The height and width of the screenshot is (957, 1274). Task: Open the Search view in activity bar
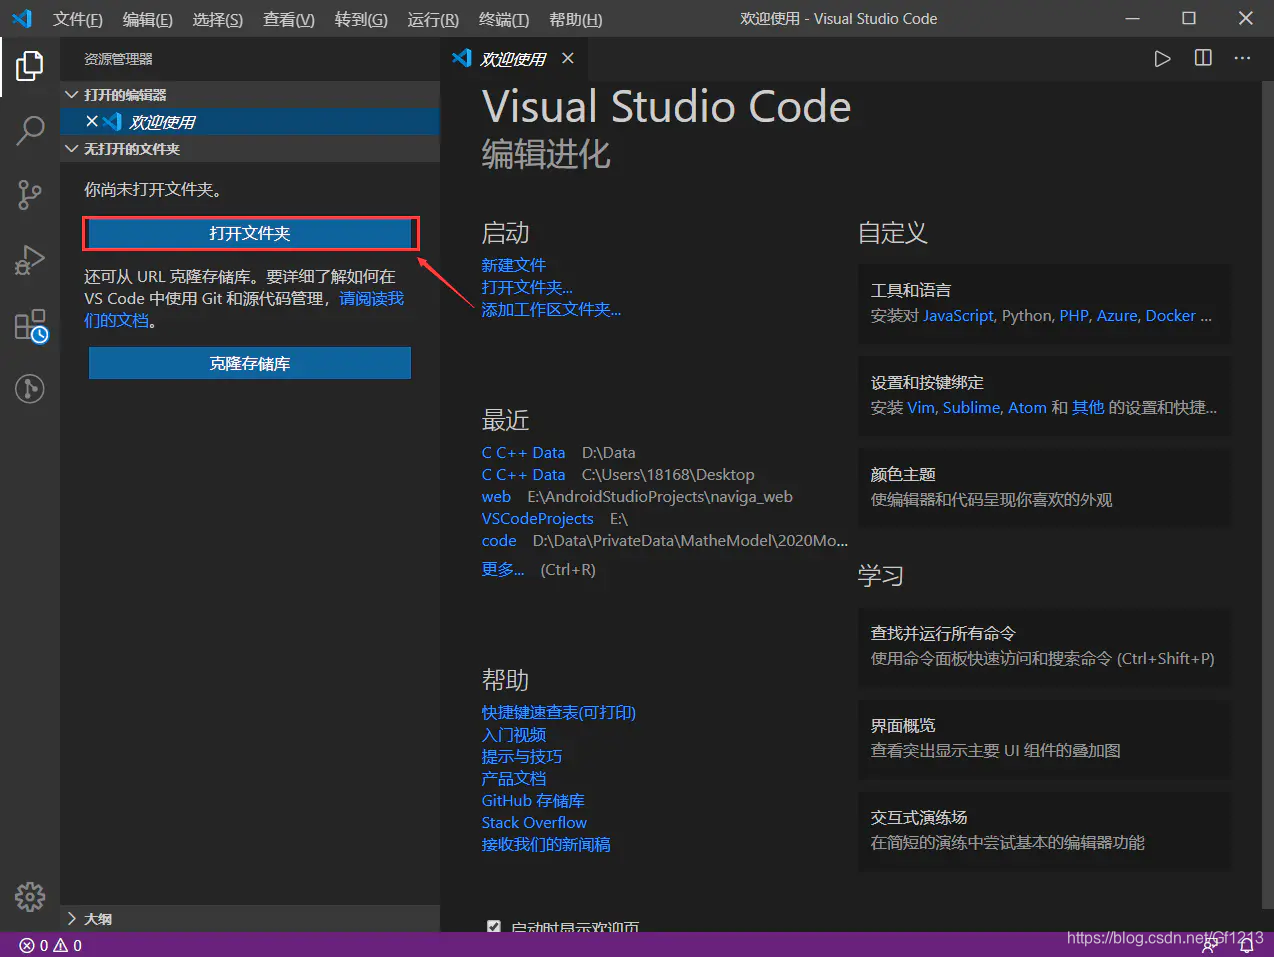30,130
